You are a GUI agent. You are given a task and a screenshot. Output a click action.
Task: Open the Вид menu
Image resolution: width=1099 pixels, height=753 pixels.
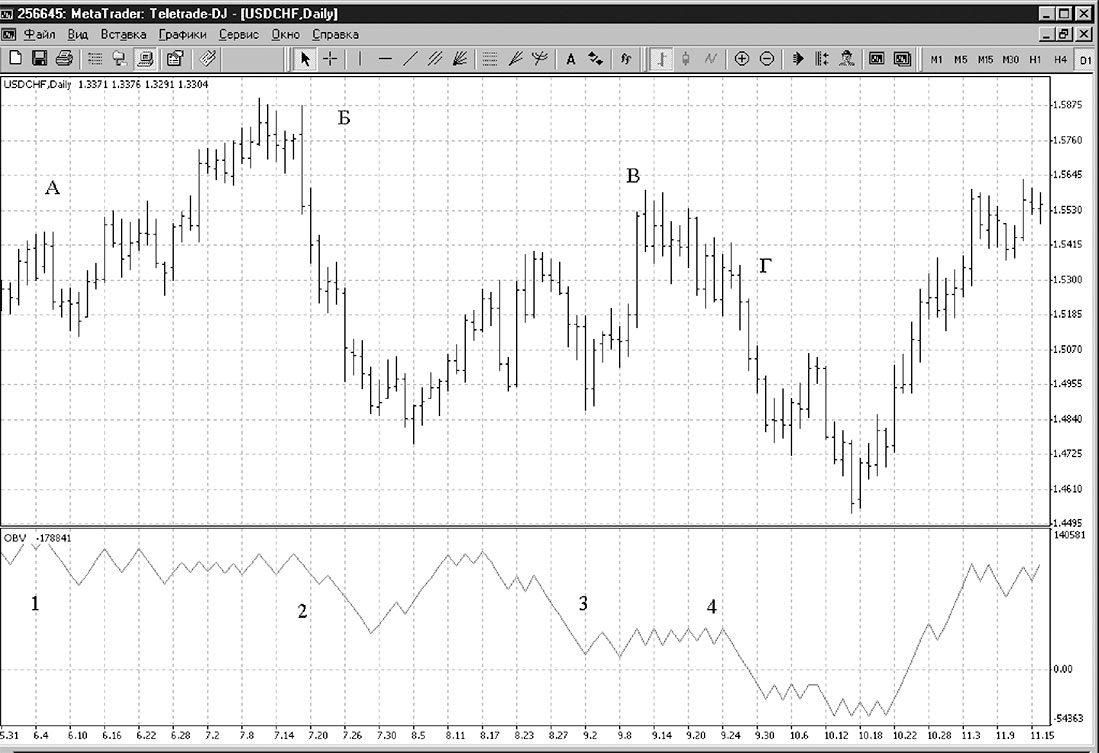pos(78,34)
